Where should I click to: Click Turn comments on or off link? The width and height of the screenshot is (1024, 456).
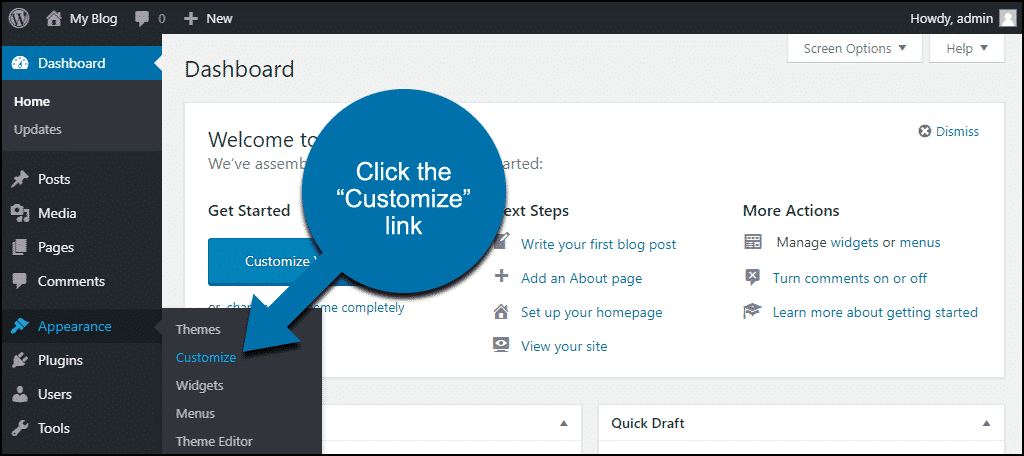(x=850, y=278)
